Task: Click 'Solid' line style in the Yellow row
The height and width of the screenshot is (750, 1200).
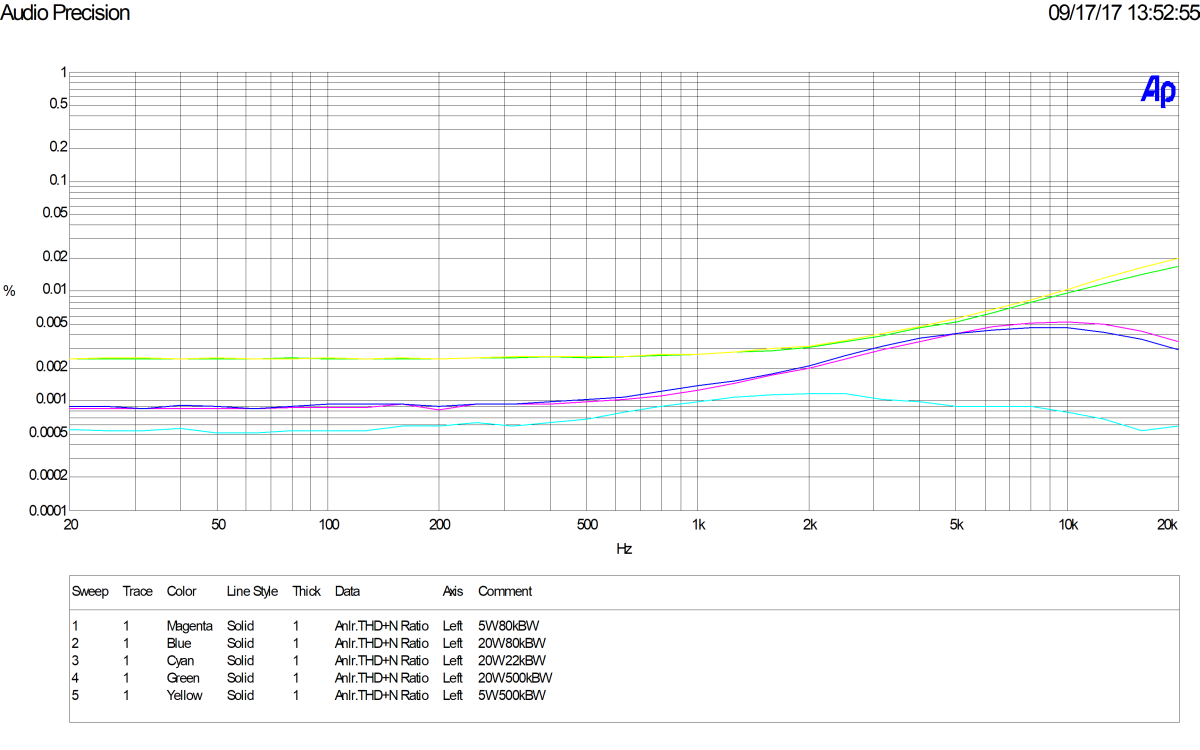Action: click(240, 695)
